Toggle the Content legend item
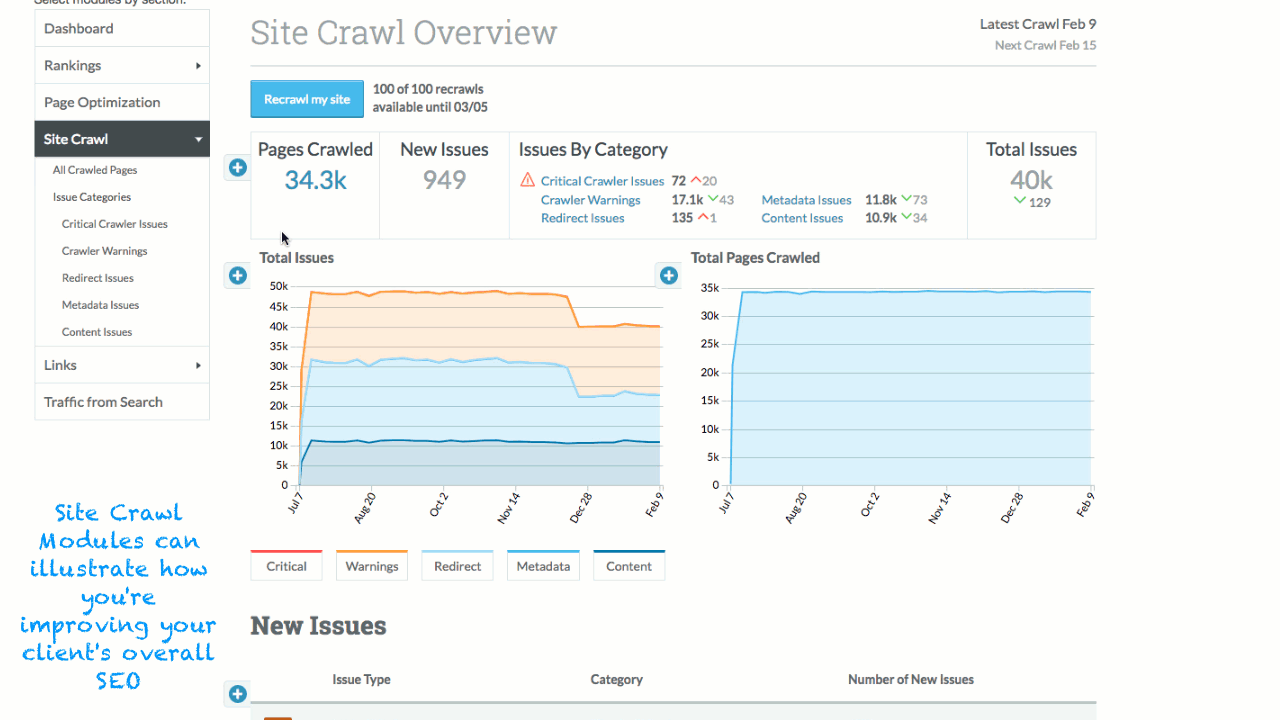This screenshot has width=1280, height=720. point(629,566)
